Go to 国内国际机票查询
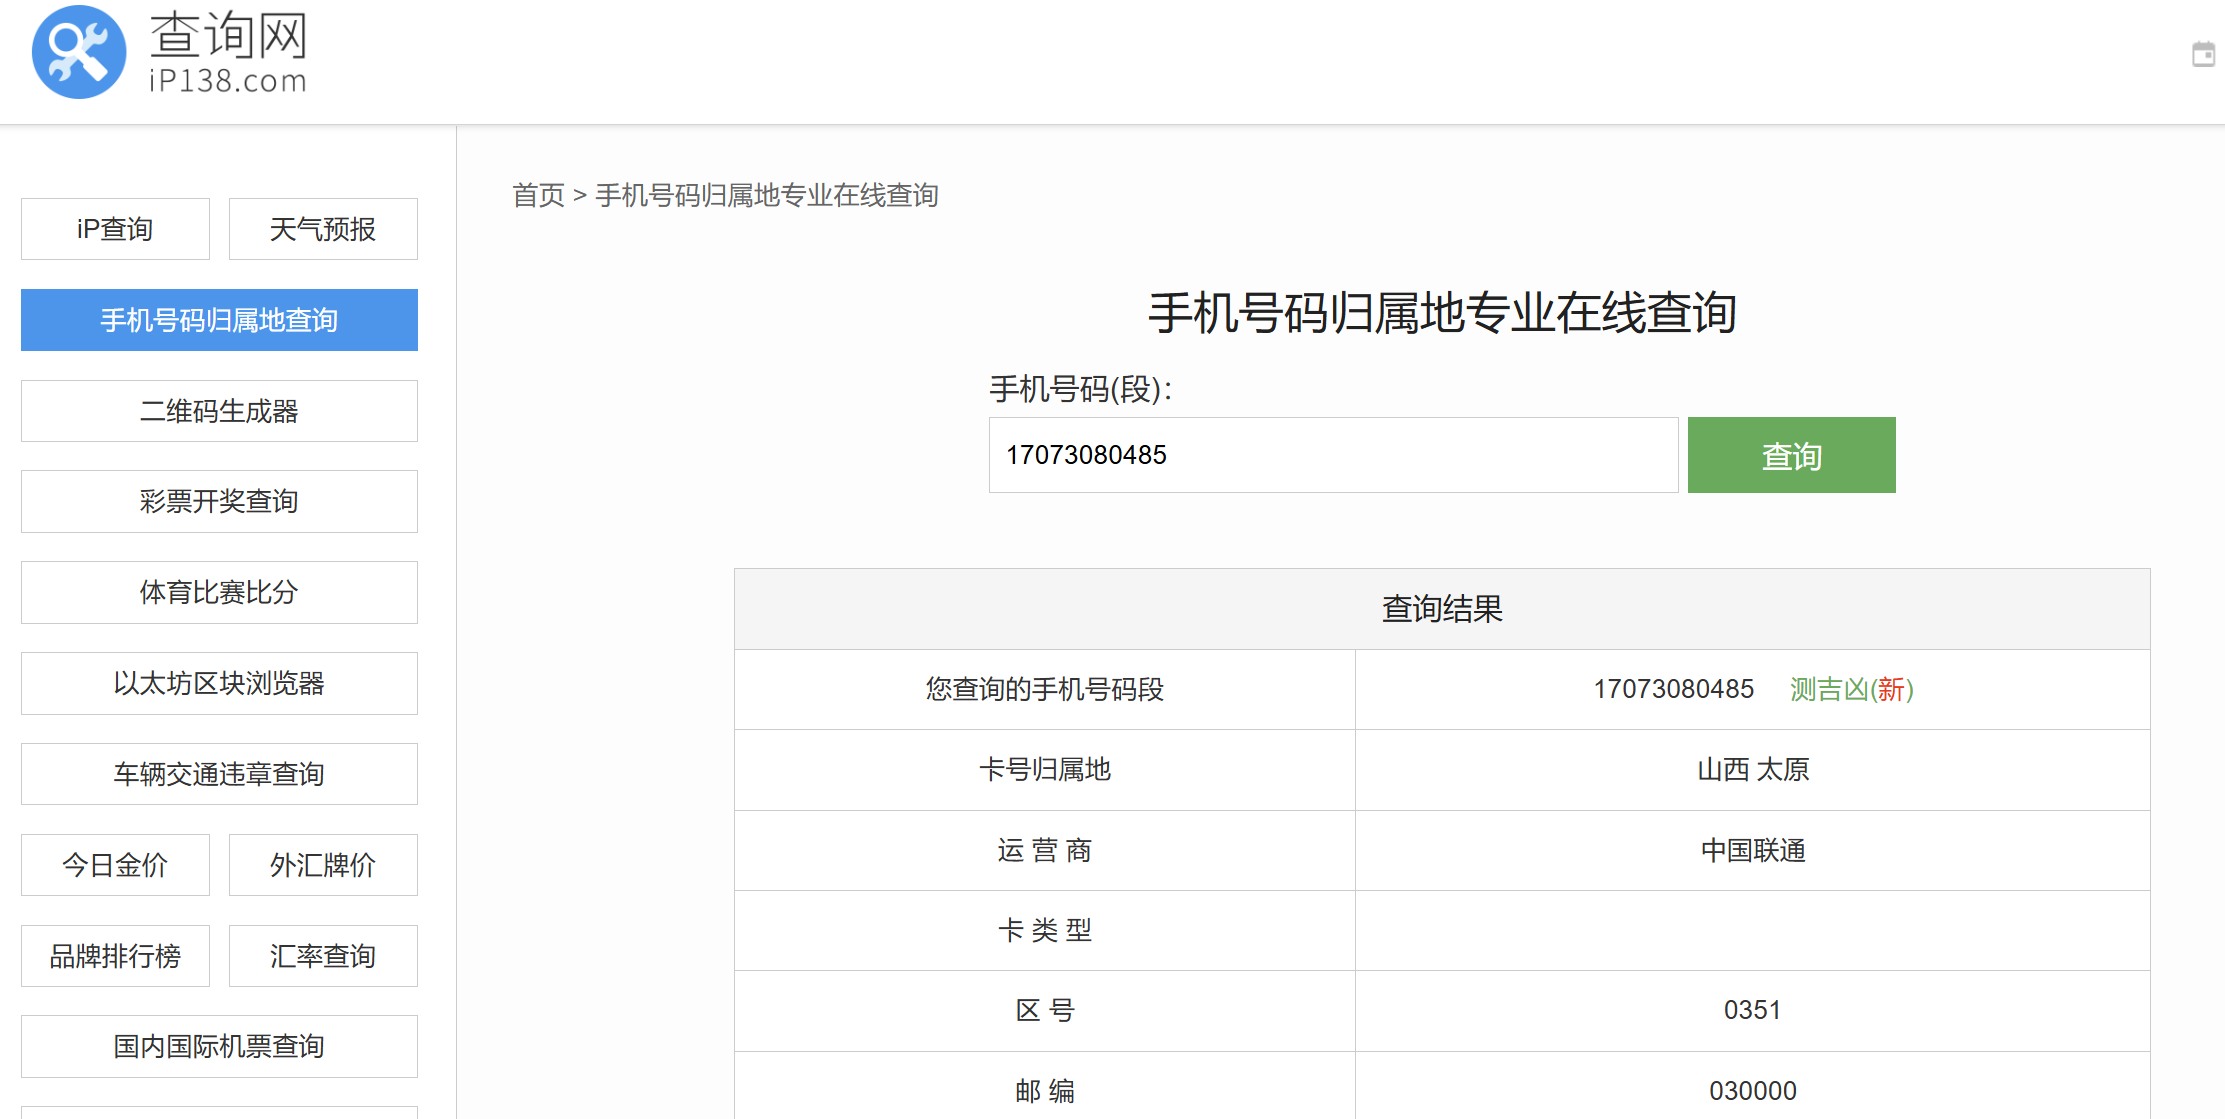The image size is (2225, 1119). (x=219, y=1046)
